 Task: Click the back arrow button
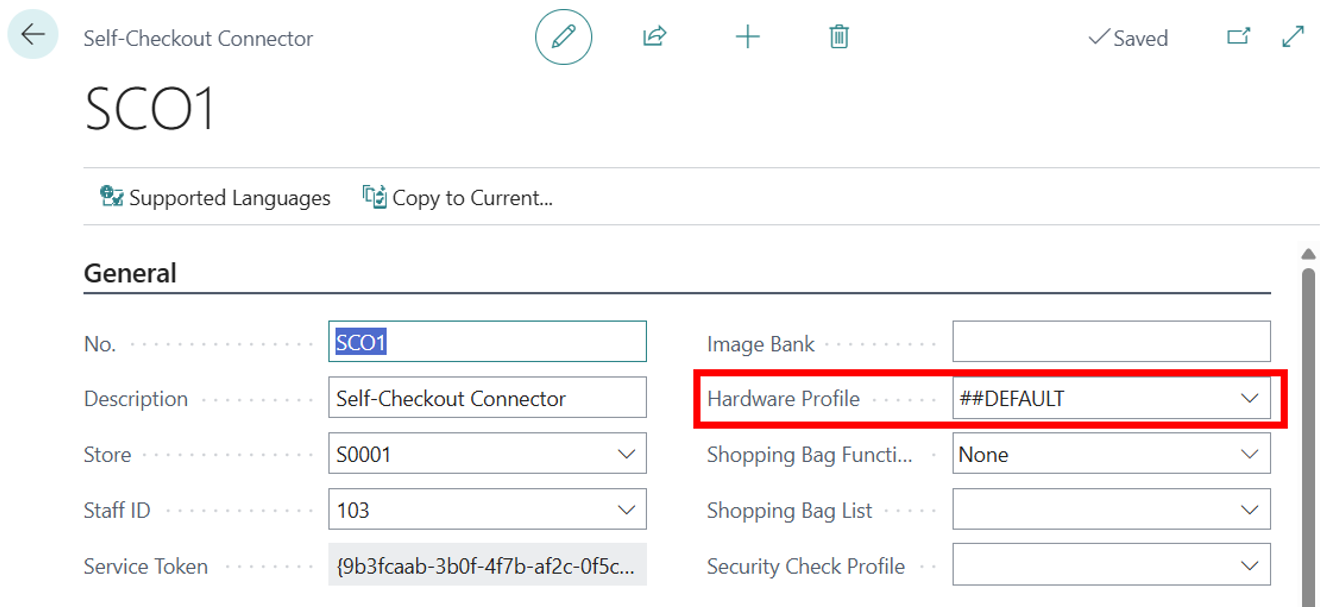[33, 35]
